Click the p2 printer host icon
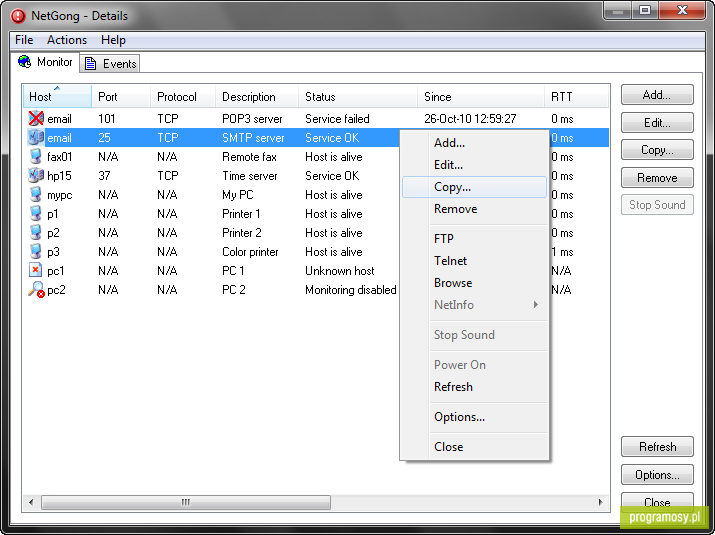The width and height of the screenshot is (715, 535). tap(36, 233)
